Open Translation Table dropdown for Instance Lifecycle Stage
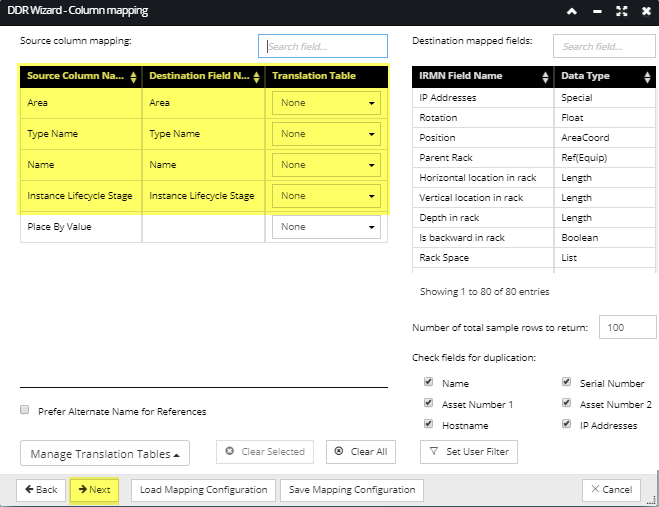The height and width of the screenshot is (507, 659). (326, 196)
